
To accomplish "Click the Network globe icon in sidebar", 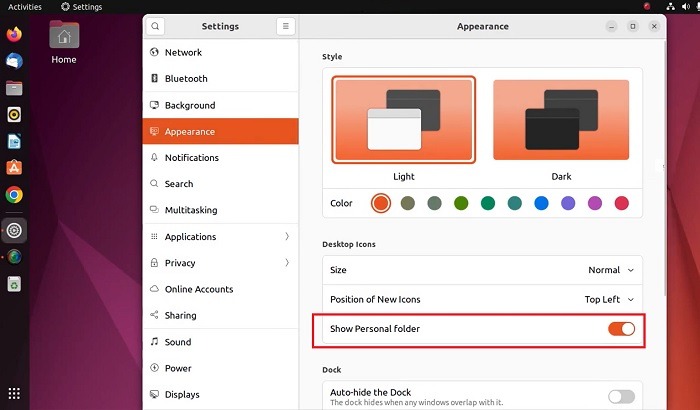I will pyautogui.click(x=154, y=52).
